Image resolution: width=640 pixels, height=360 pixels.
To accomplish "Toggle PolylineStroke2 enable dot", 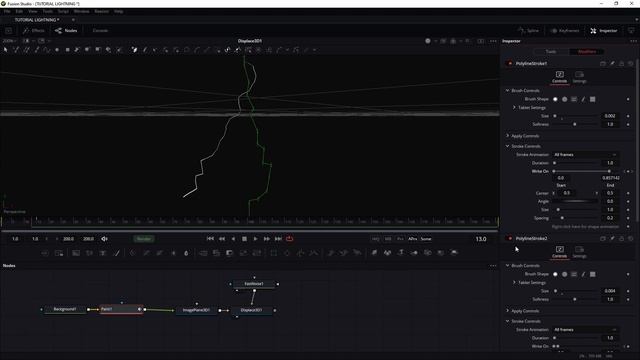I will pyautogui.click(x=509, y=238).
